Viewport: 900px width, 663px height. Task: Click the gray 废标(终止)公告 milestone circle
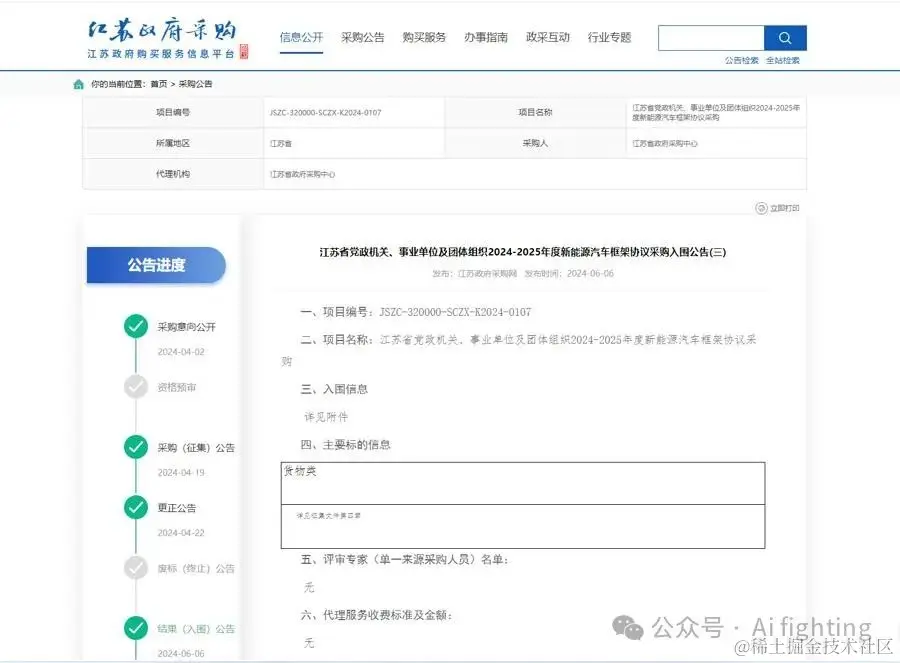pos(135,568)
